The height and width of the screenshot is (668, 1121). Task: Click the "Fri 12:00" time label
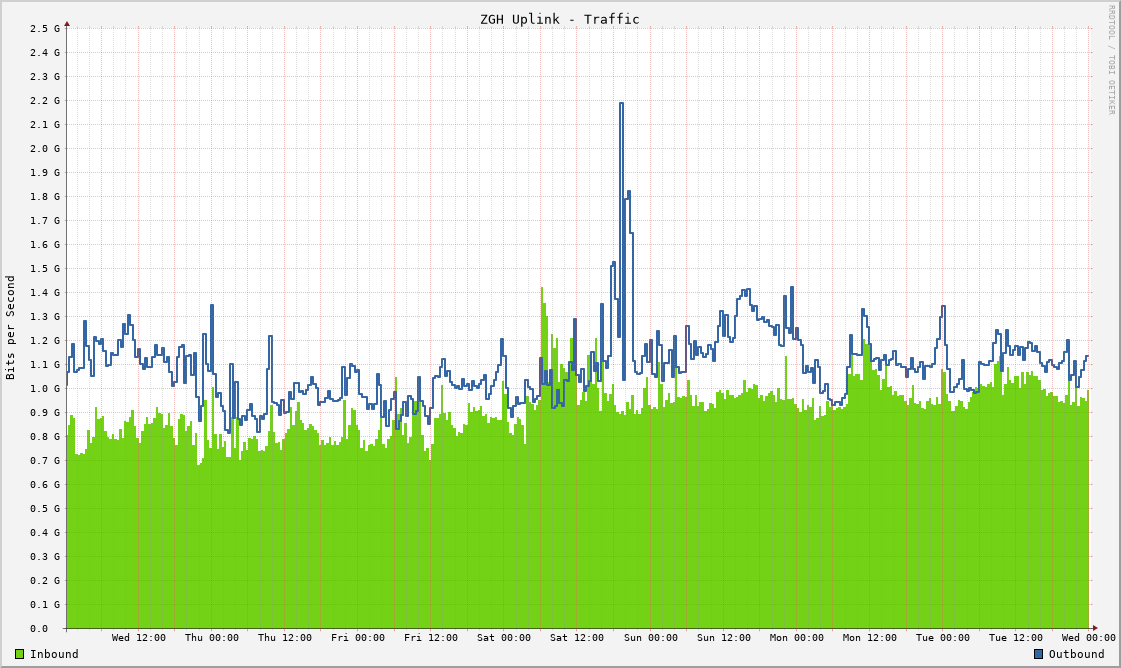pos(430,637)
